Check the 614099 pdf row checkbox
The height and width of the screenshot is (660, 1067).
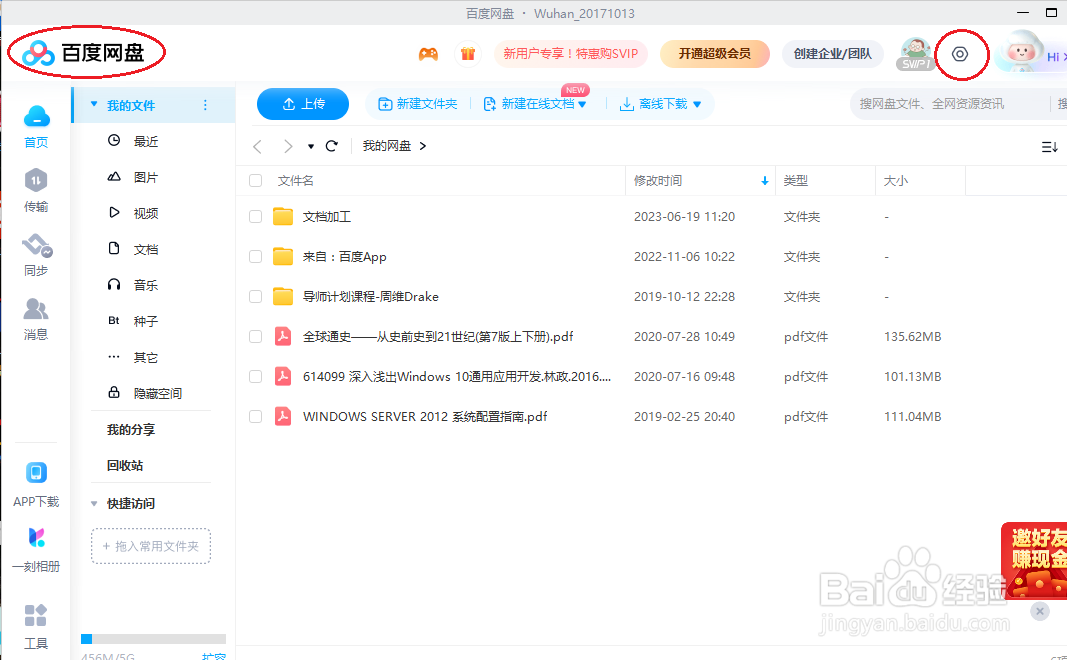[x=255, y=376]
